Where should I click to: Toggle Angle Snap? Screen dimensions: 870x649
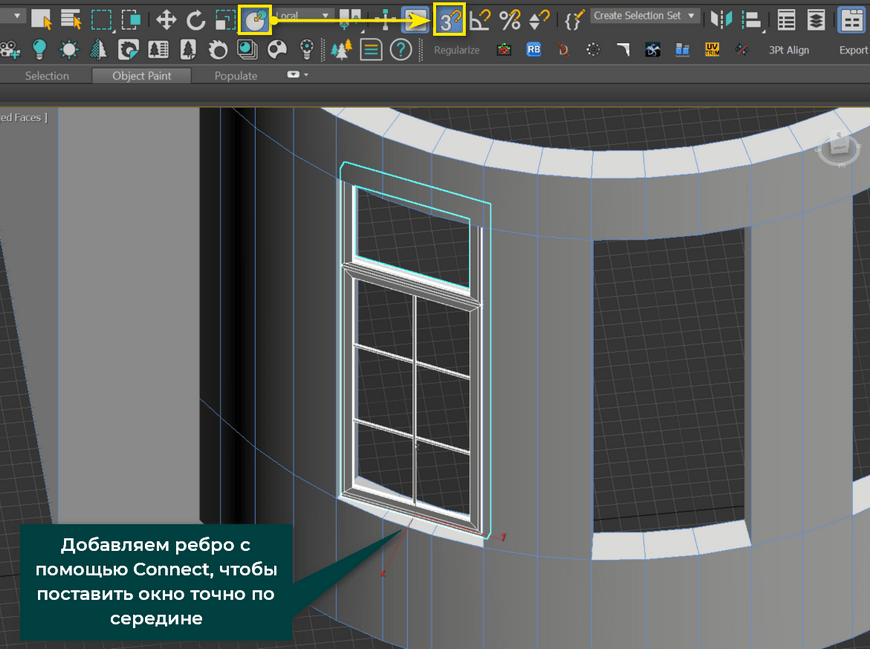481,19
